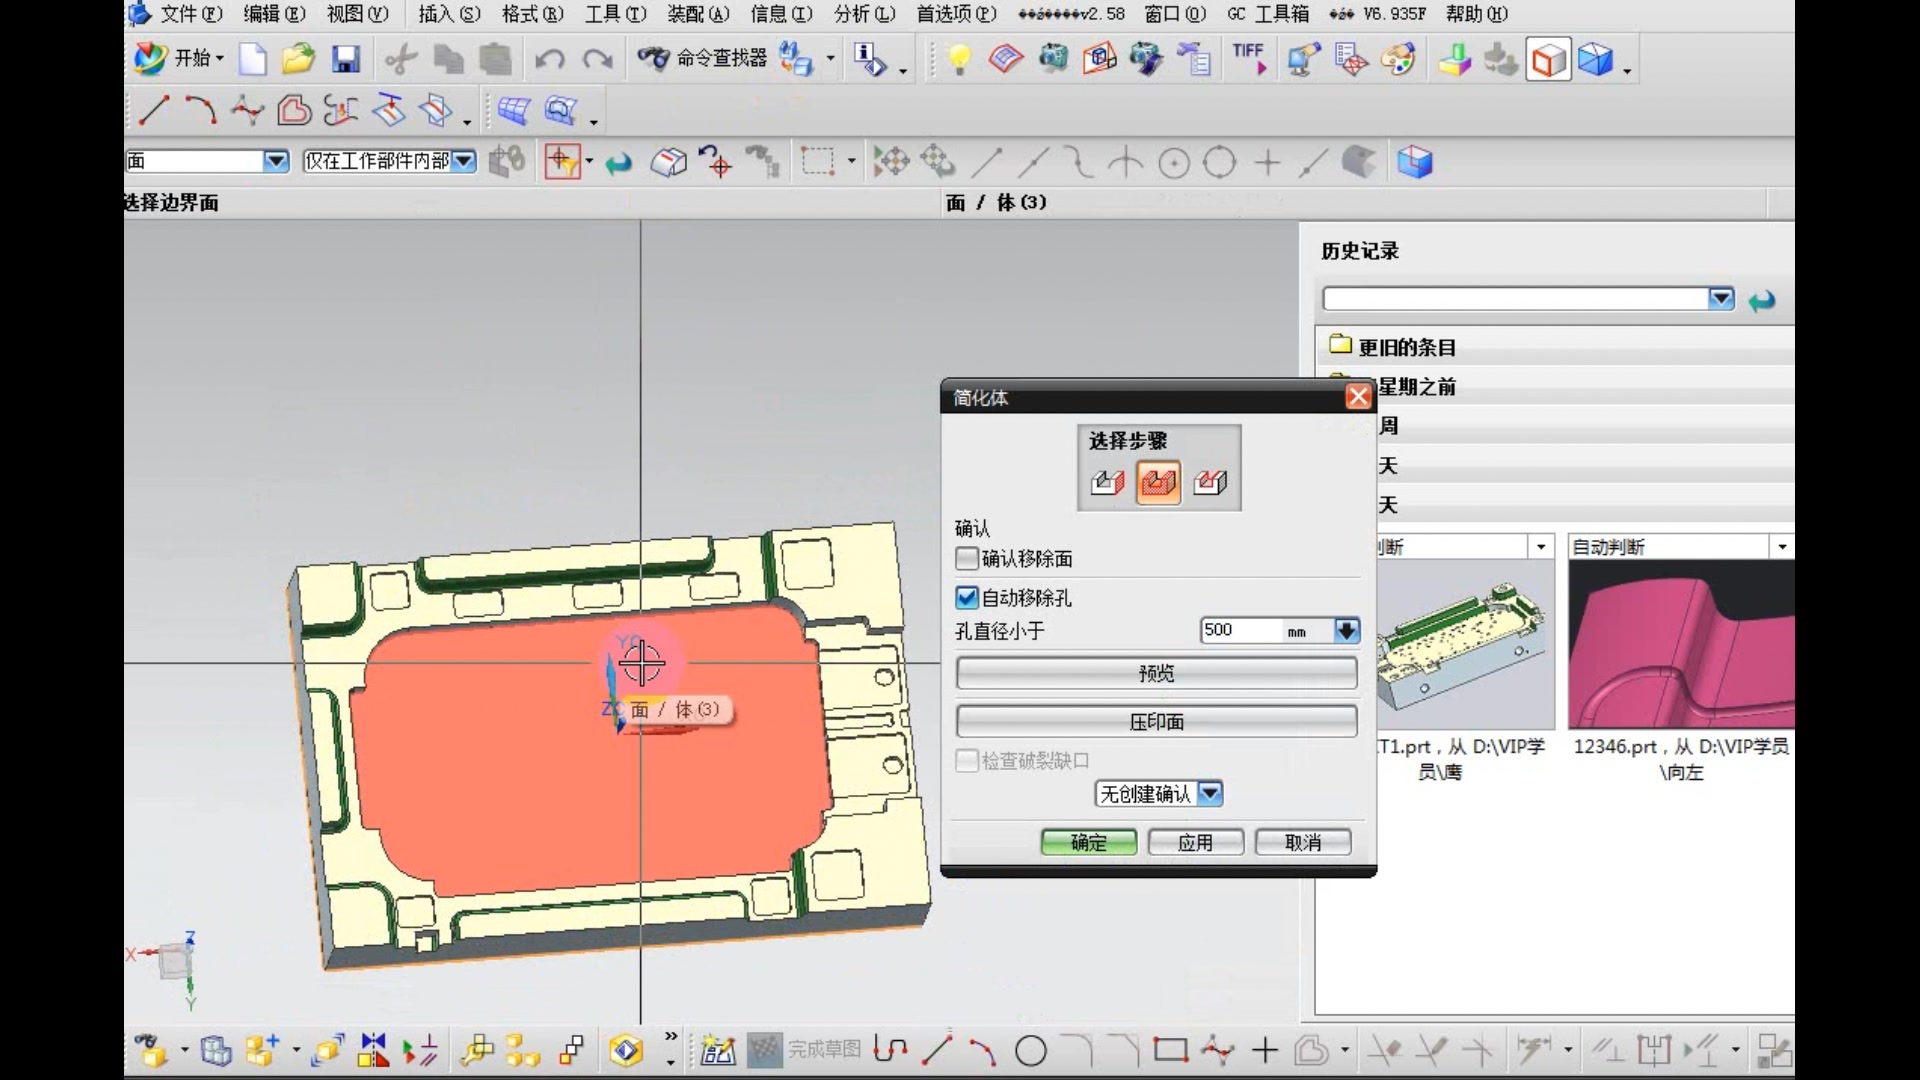
Task: Open the hole diameter value dropdown arrow
Action: [1347, 630]
